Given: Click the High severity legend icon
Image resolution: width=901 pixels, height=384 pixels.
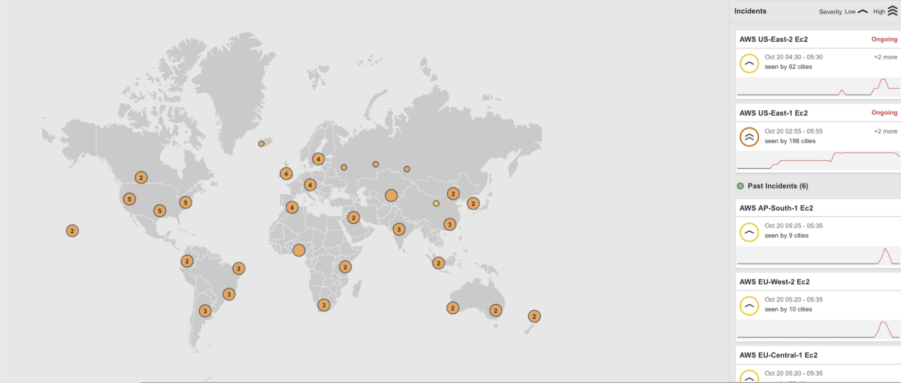Looking at the screenshot, I should pyautogui.click(x=892, y=11).
